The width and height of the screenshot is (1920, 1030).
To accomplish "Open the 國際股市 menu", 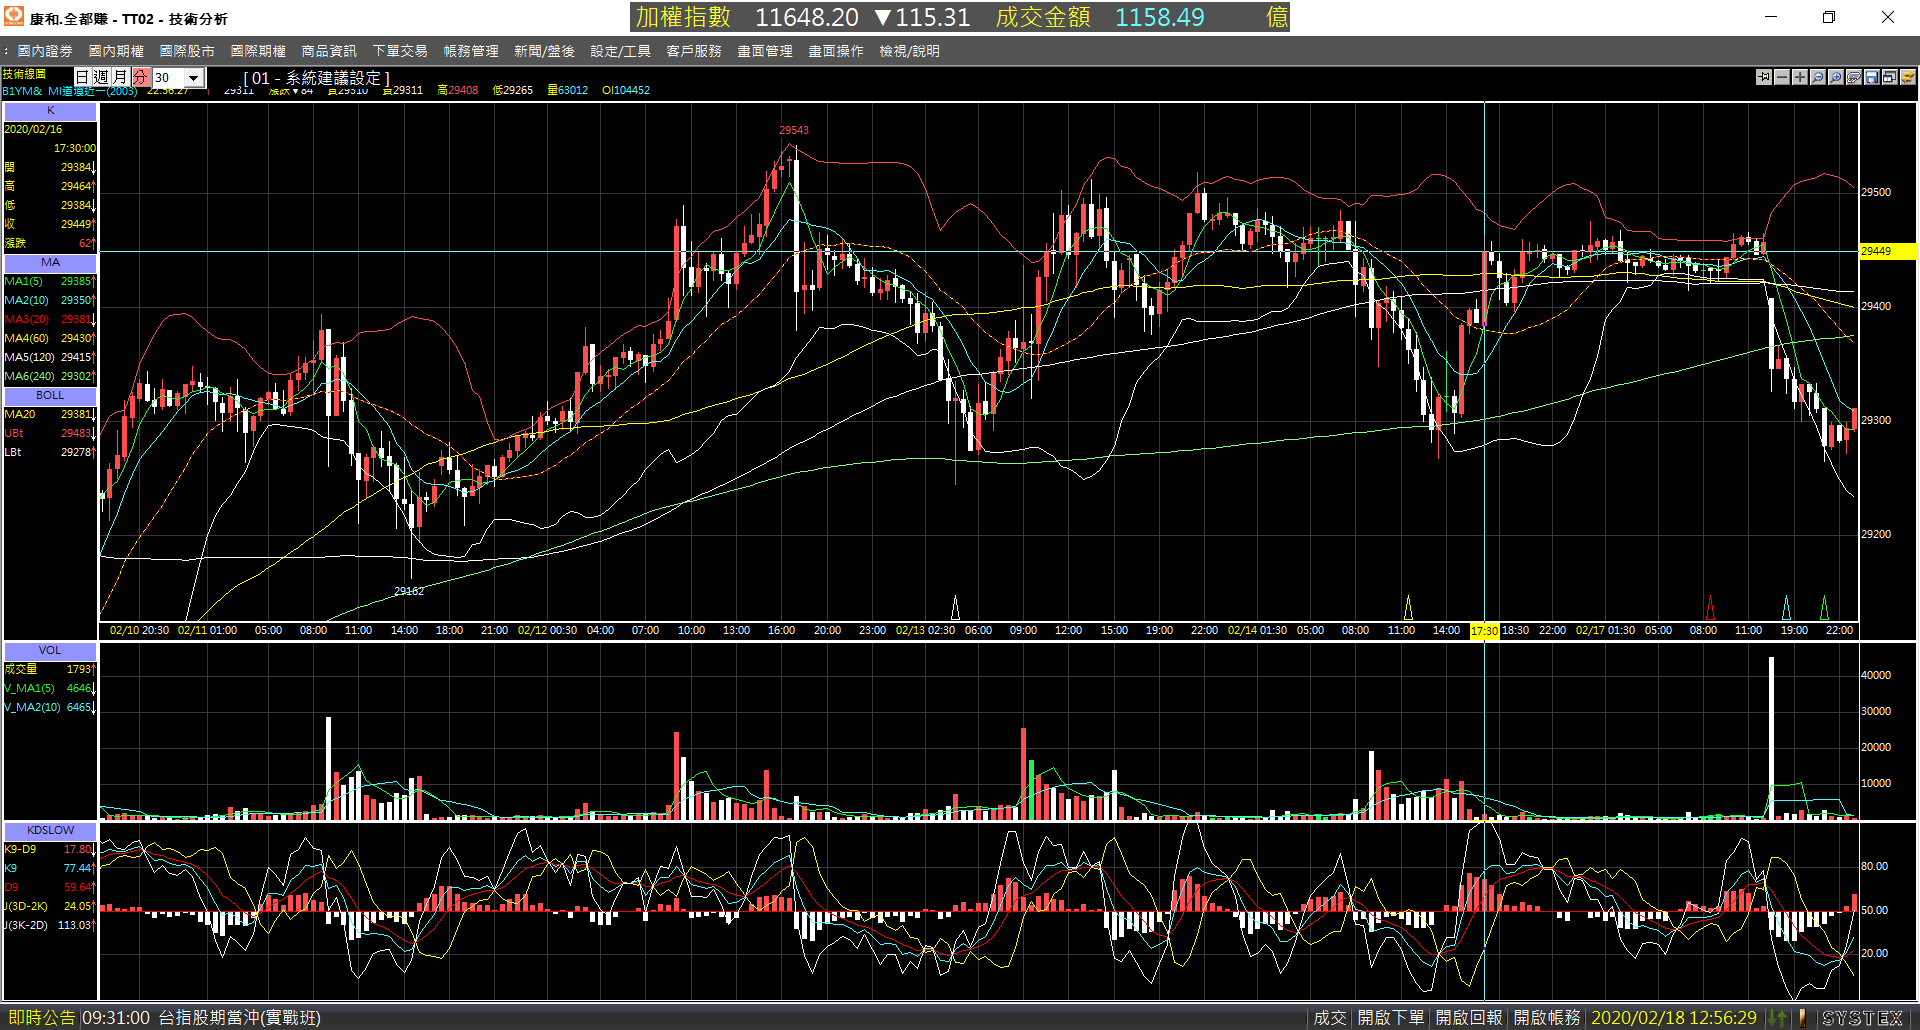I will point(187,51).
